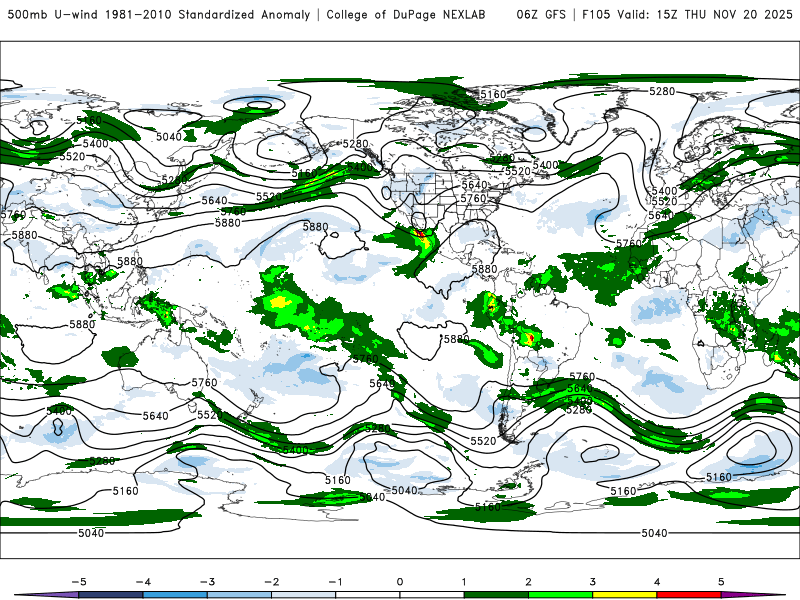The height and width of the screenshot is (600, 800).
Task: Click the '-3' colorbar tick label
Action: (x=207, y=582)
